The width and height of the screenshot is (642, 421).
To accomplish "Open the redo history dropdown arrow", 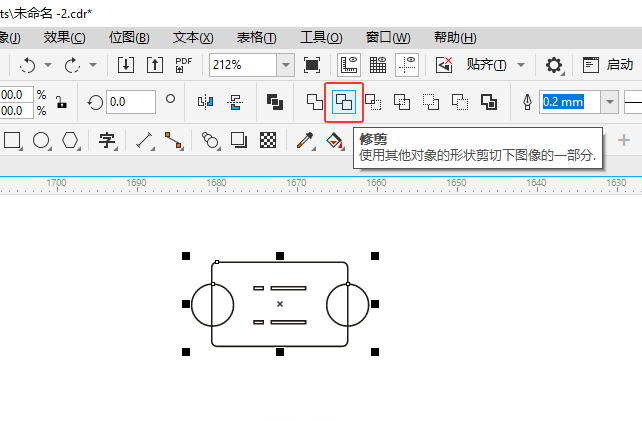I will point(93,65).
